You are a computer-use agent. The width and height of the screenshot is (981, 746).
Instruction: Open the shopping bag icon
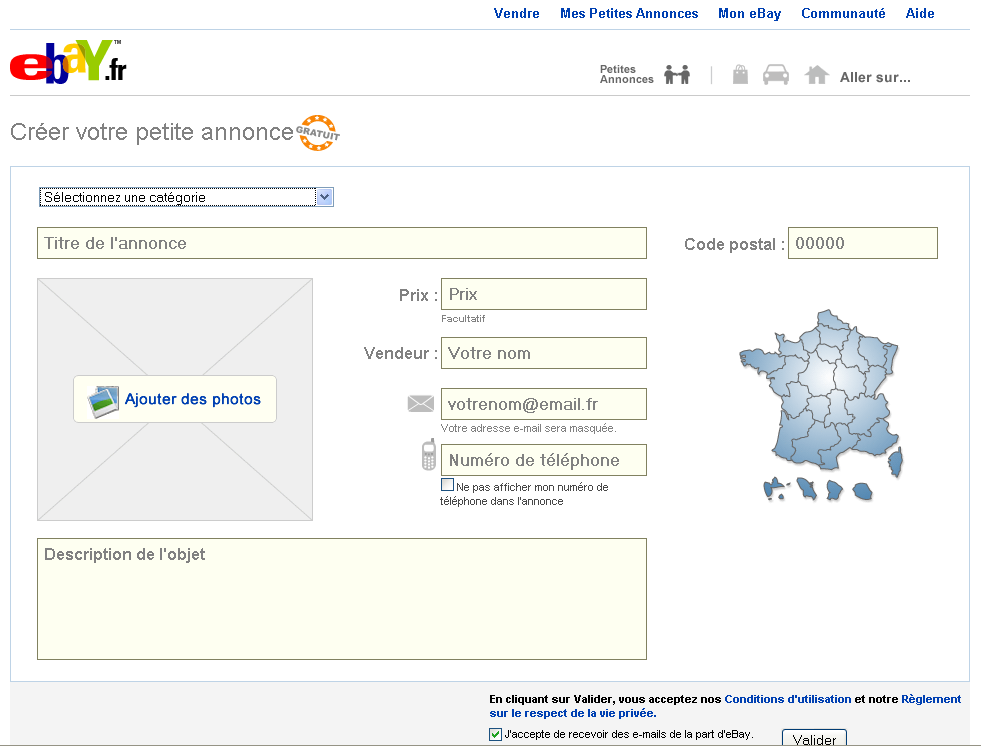point(740,74)
